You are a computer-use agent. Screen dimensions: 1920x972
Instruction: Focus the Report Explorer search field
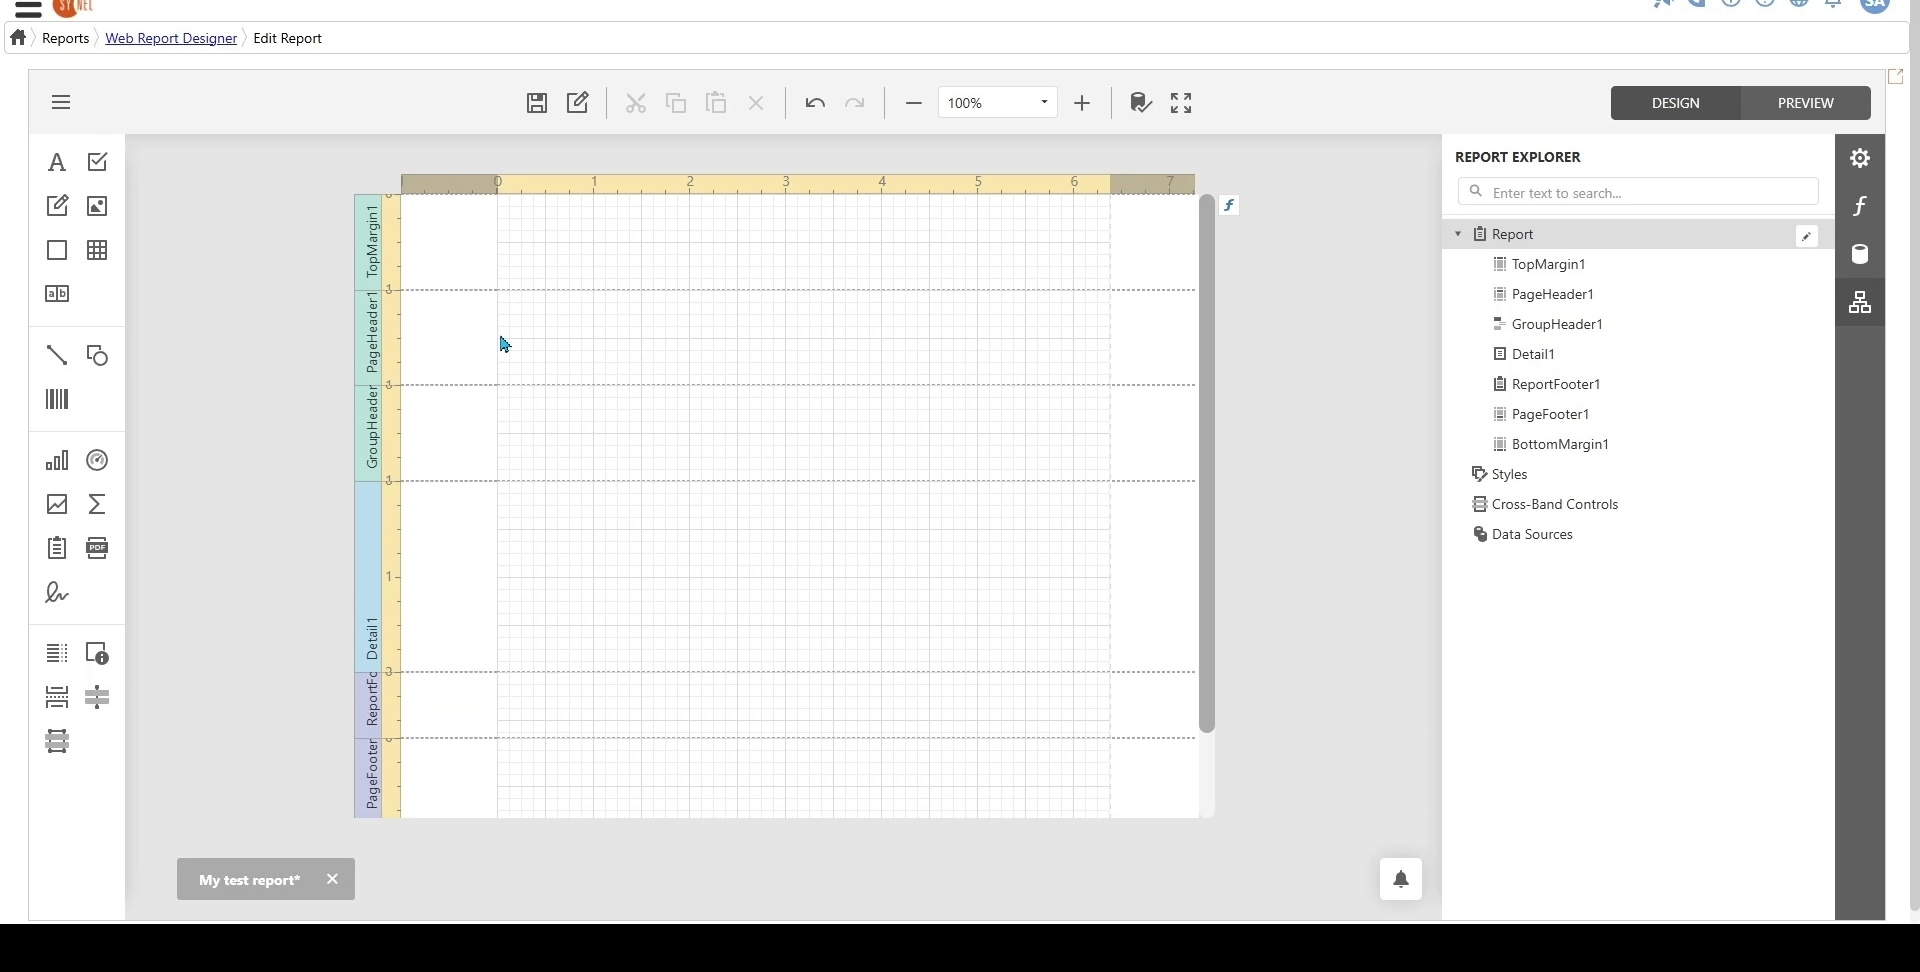1638,192
